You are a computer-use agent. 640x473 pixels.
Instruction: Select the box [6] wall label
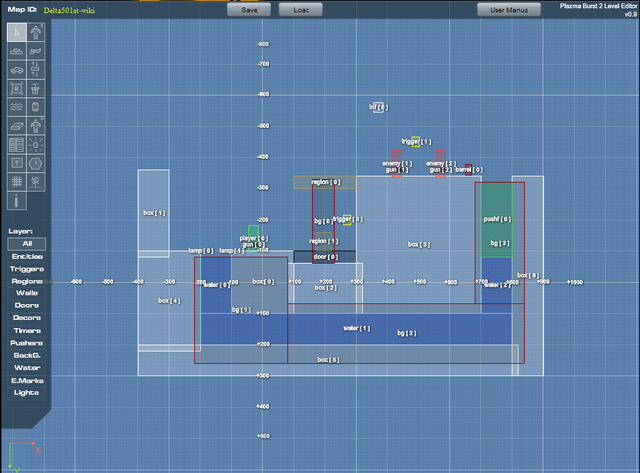[x=528, y=275]
